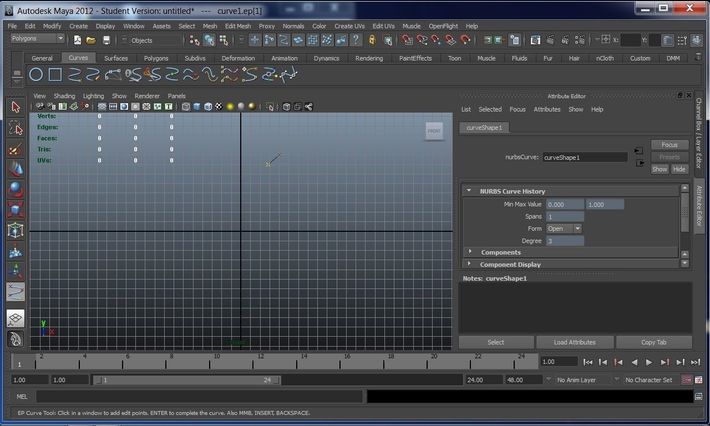Click the Select button at the bottom
Screen dimensions: 710x426
pos(496,342)
